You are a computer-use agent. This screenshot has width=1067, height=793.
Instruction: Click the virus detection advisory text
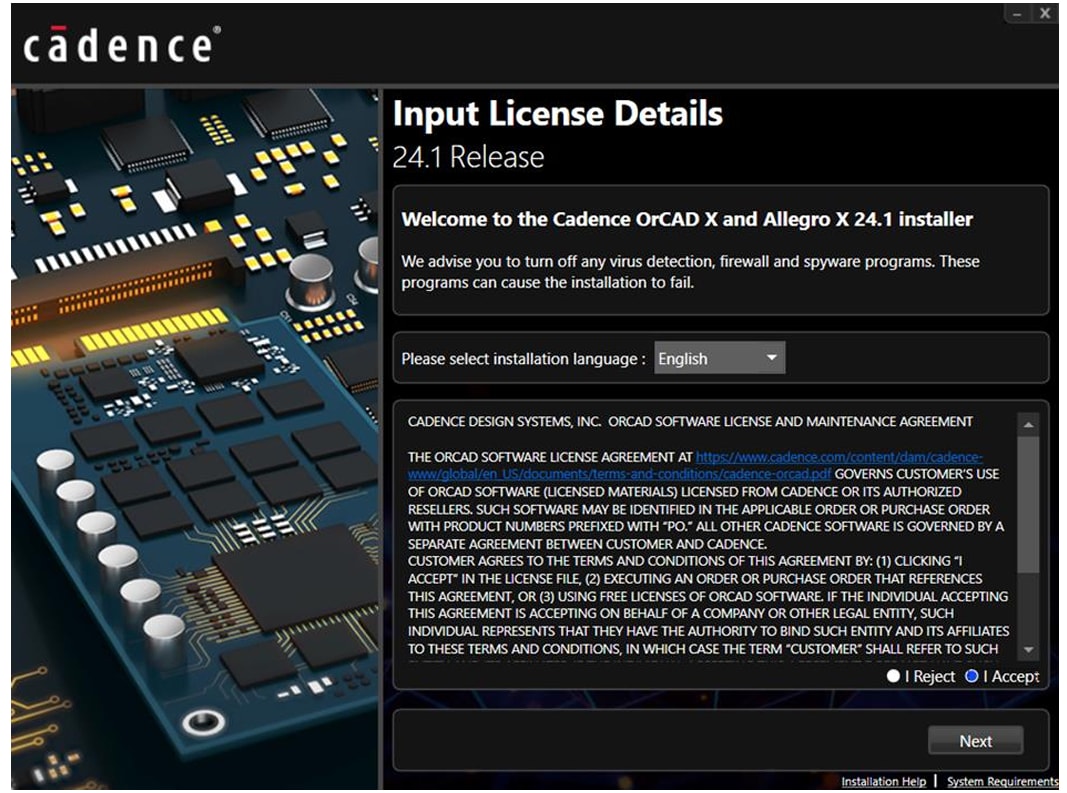690,272
